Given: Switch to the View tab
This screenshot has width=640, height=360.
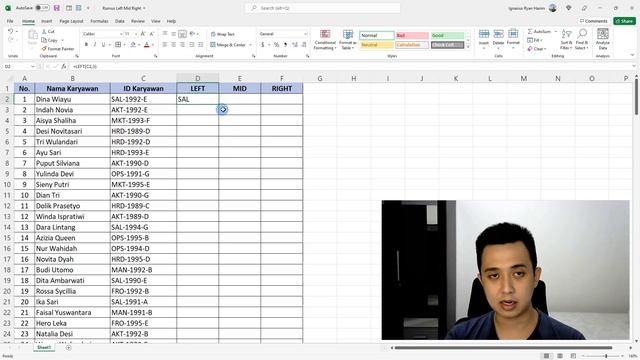Looking at the screenshot, I should [156, 21].
